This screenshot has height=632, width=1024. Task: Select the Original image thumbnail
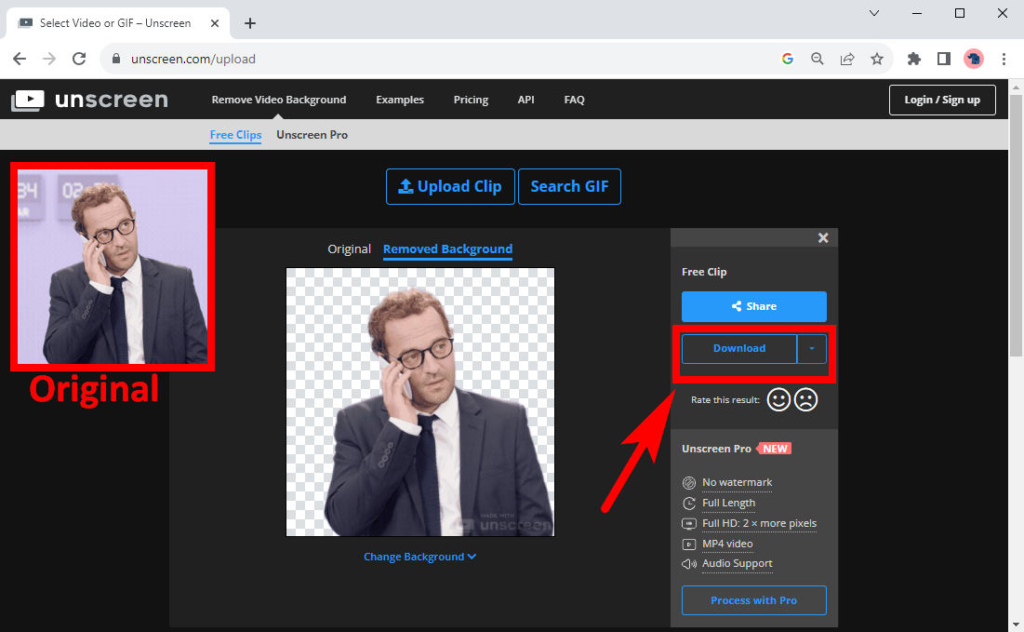click(112, 266)
